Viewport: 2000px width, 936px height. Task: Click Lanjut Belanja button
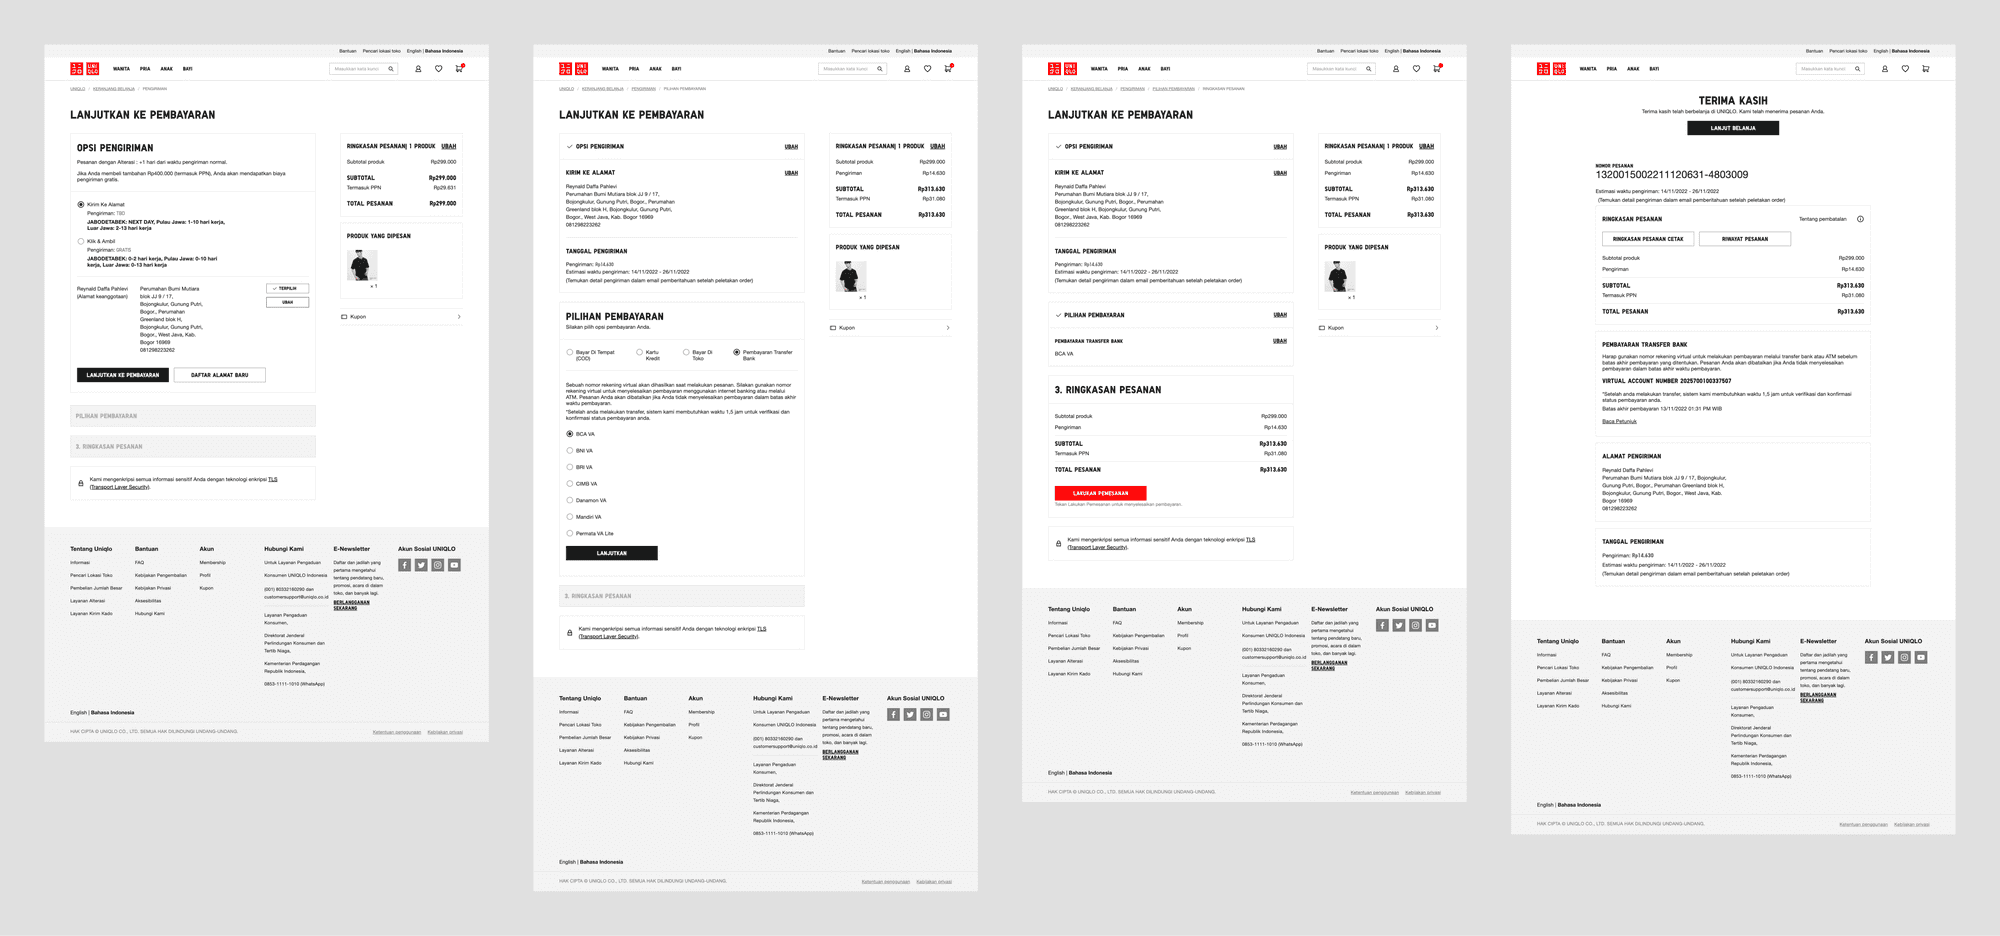pos(1733,128)
